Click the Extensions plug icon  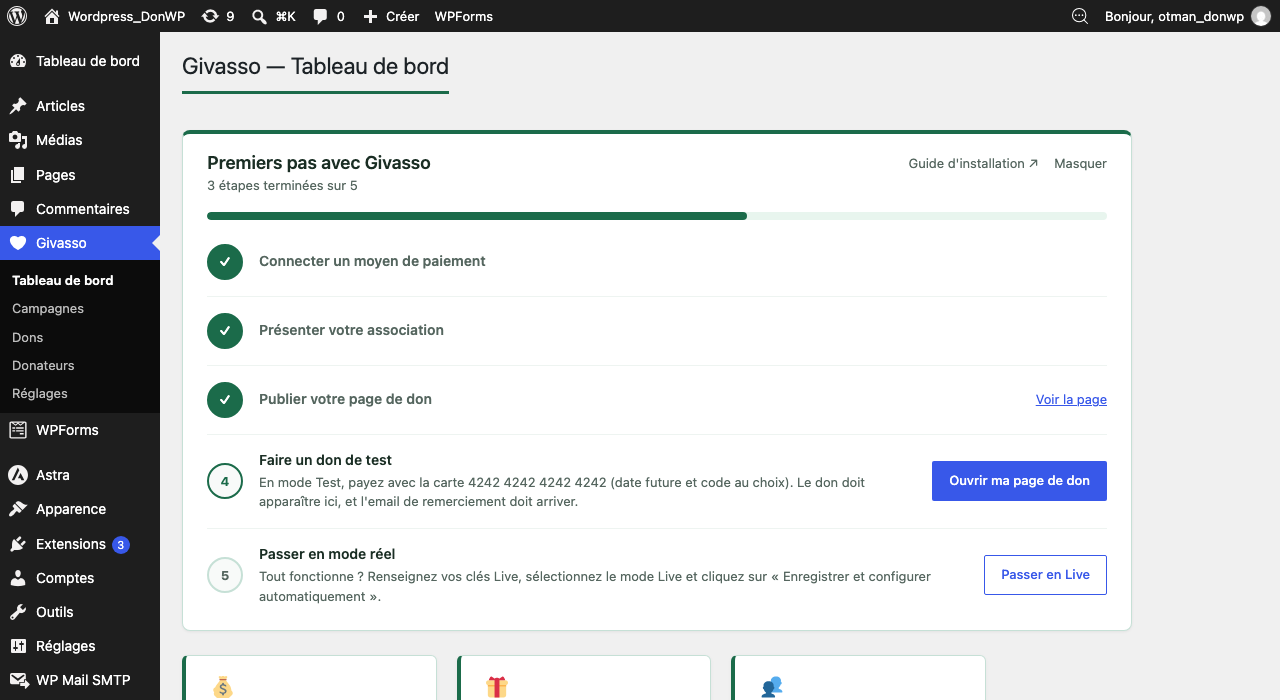click(x=18, y=544)
